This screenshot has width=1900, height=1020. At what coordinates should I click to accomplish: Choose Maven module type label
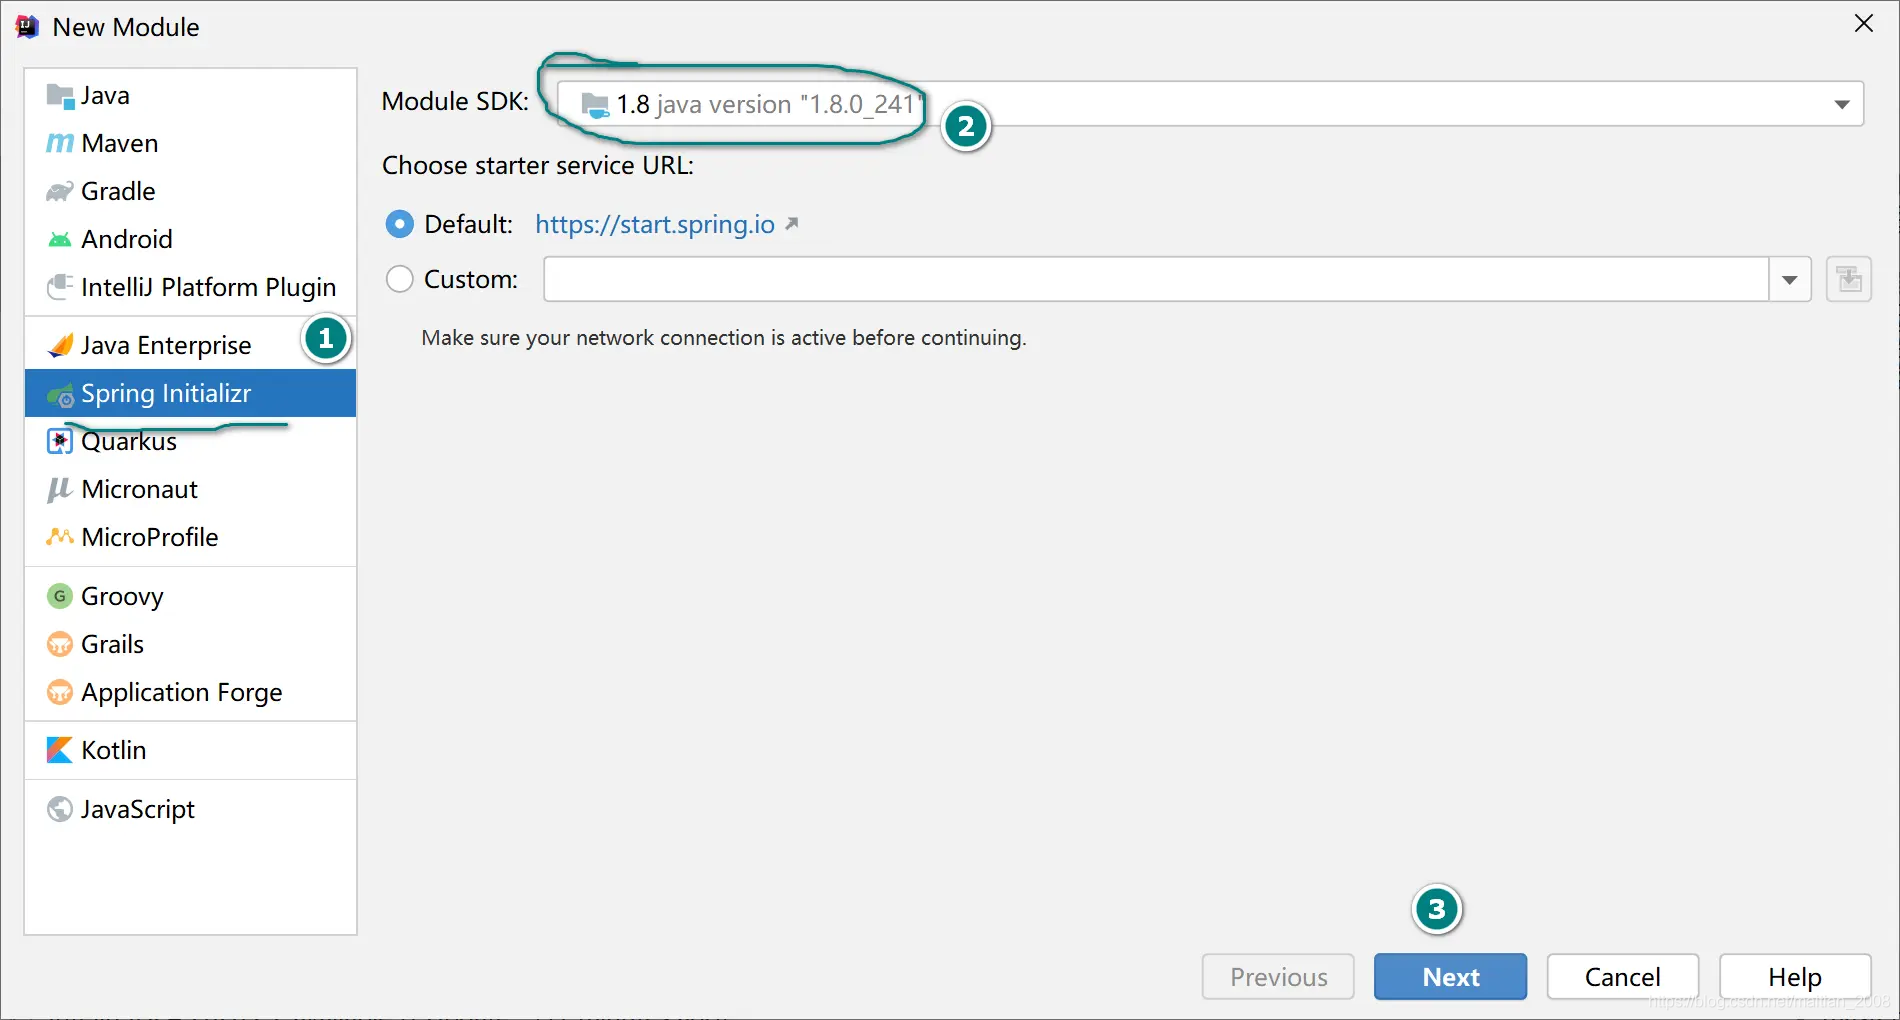point(120,144)
